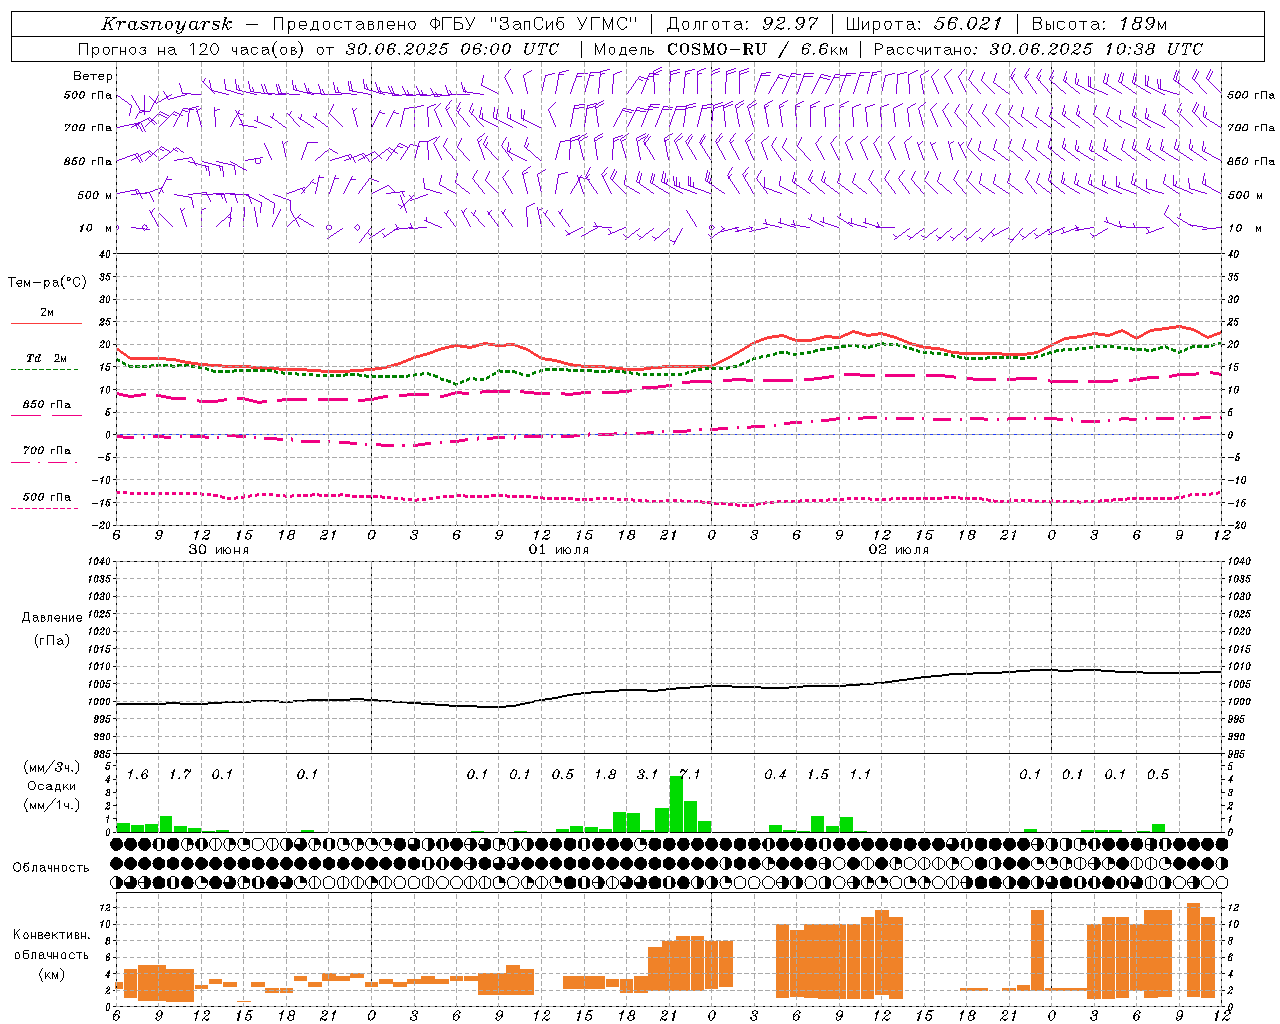The height and width of the screenshot is (1024, 1280).
Task: Click the Тем-ра(°C) axis title
Action: pos(47,283)
